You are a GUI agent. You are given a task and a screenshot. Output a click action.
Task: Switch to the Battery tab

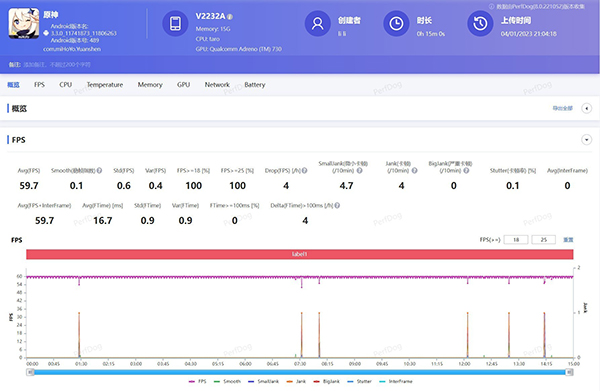pyautogui.click(x=254, y=85)
